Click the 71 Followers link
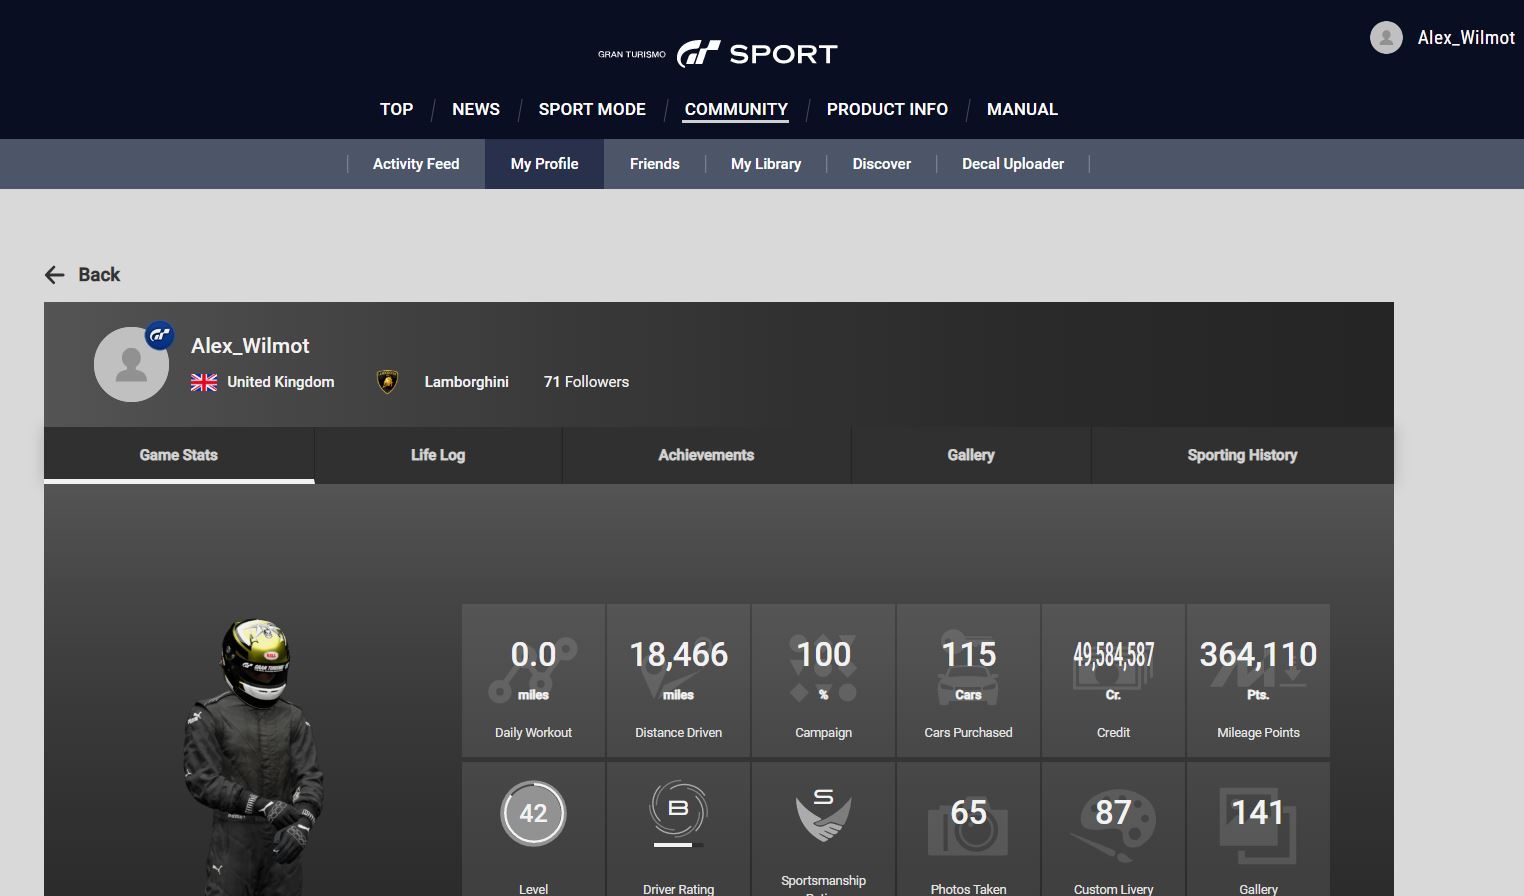The image size is (1524, 896). click(x=586, y=382)
